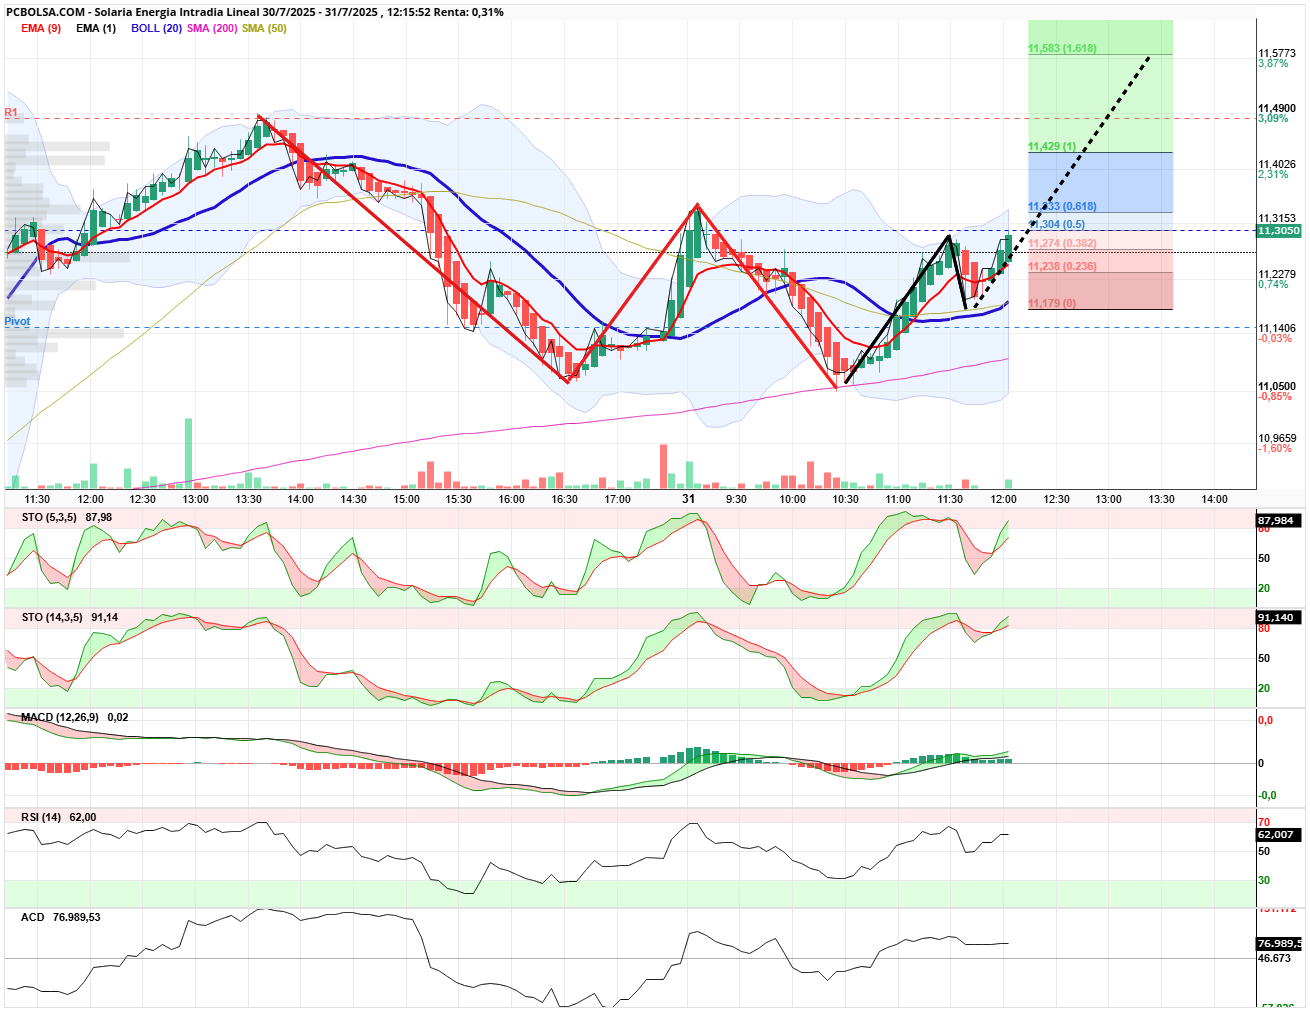This screenshot has height=1012, width=1310.
Task: Select the BOLL (20) legend label
Action: click(x=156, y=28)
